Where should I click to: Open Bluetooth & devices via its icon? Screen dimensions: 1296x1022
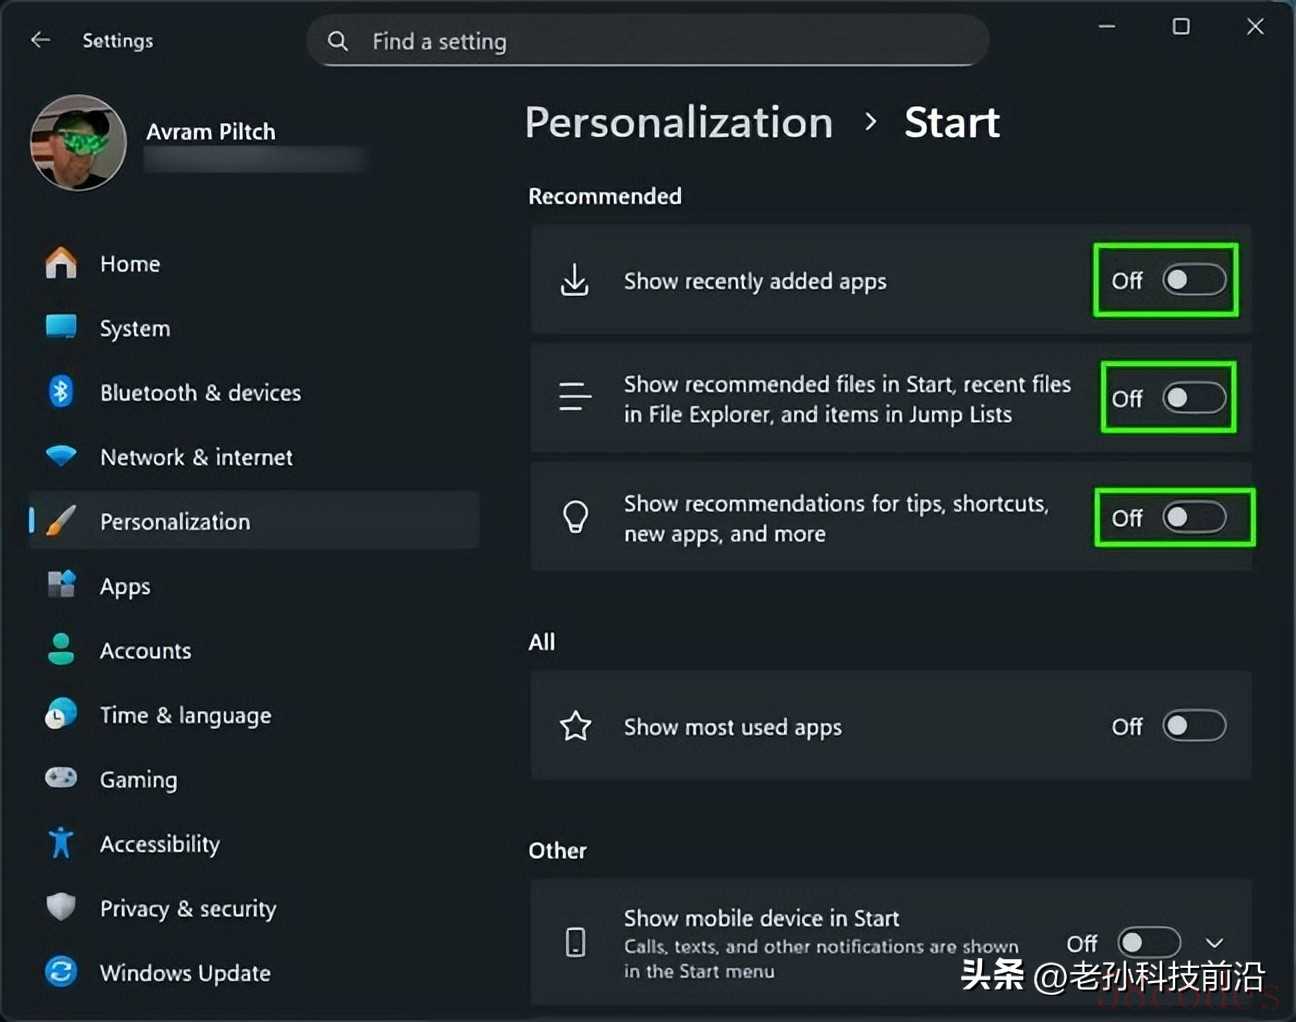point(61,392)
